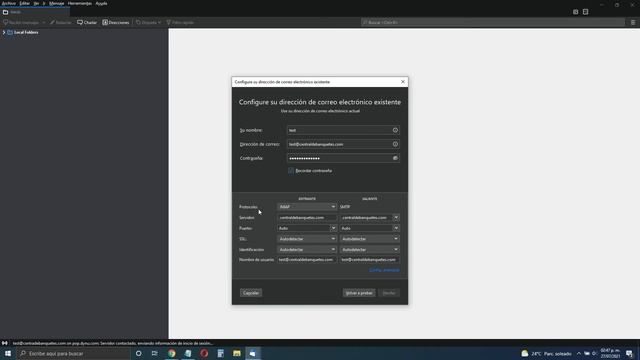Select the Inicio tab
640x360 pixels.
[x=35, y=12]
